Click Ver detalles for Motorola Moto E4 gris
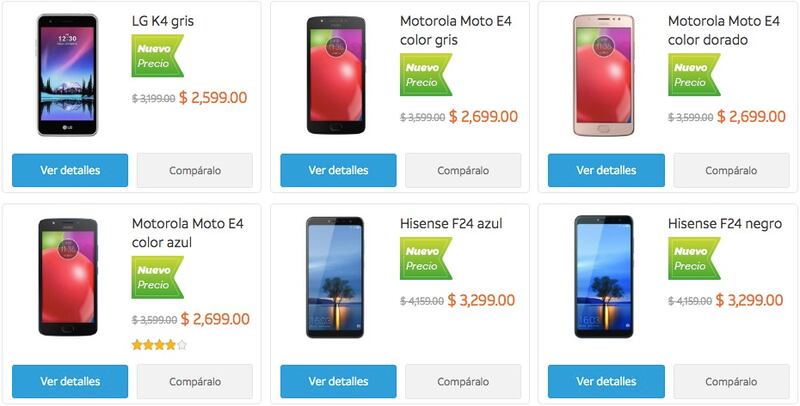This screenshot has height=406, width=800. 338,170
